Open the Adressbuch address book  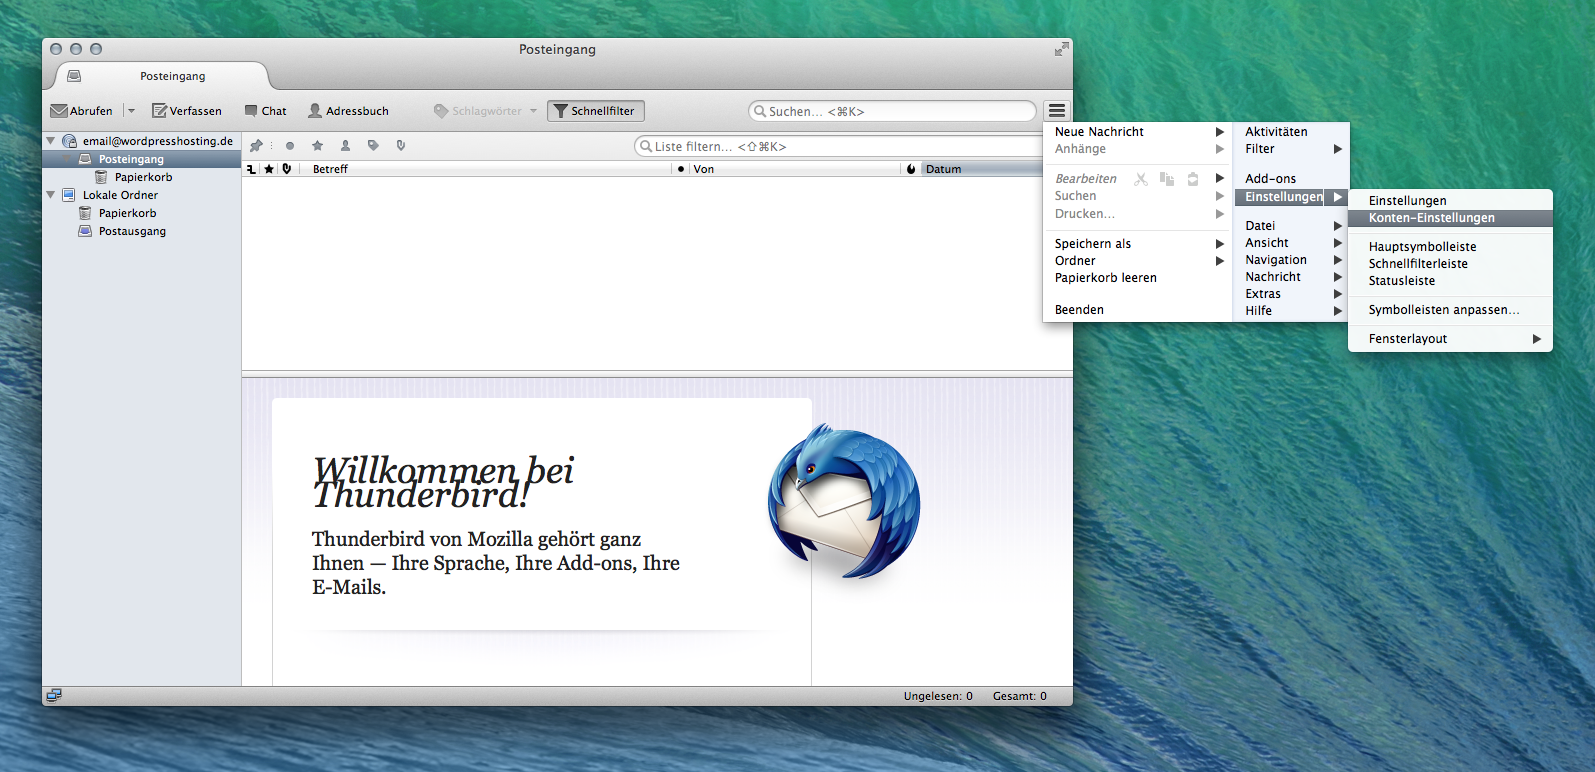(x=348, y=111)
